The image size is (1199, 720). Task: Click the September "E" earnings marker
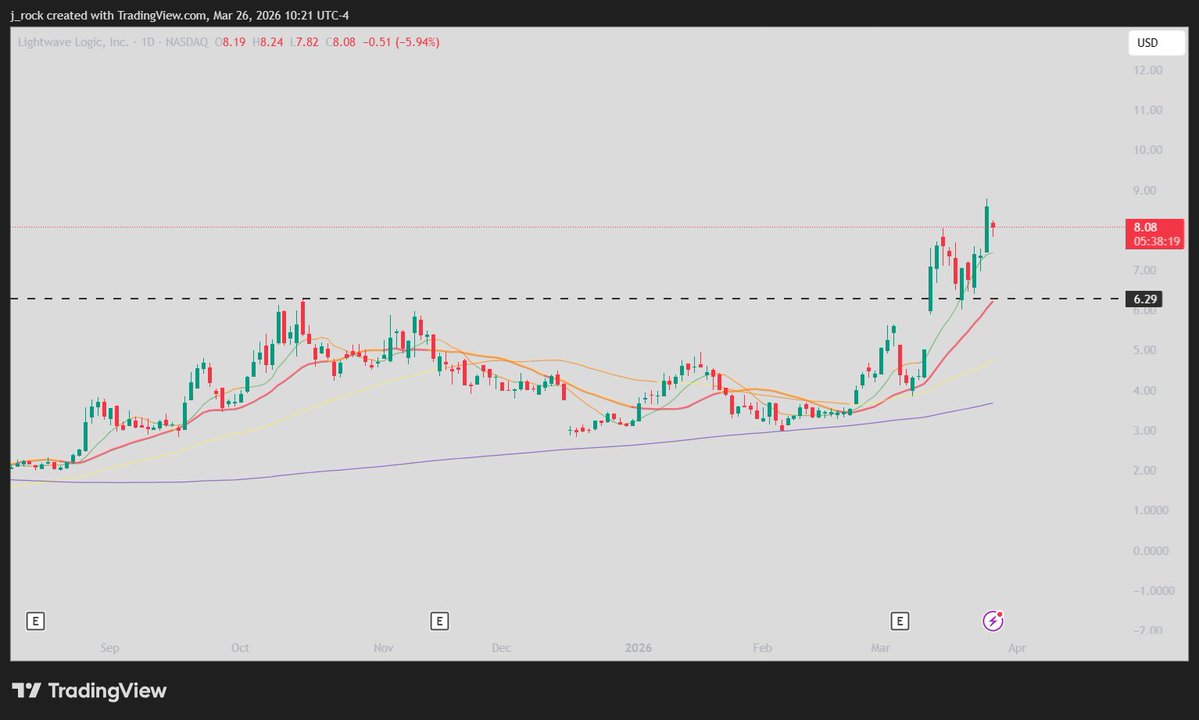tap(35, 621)
